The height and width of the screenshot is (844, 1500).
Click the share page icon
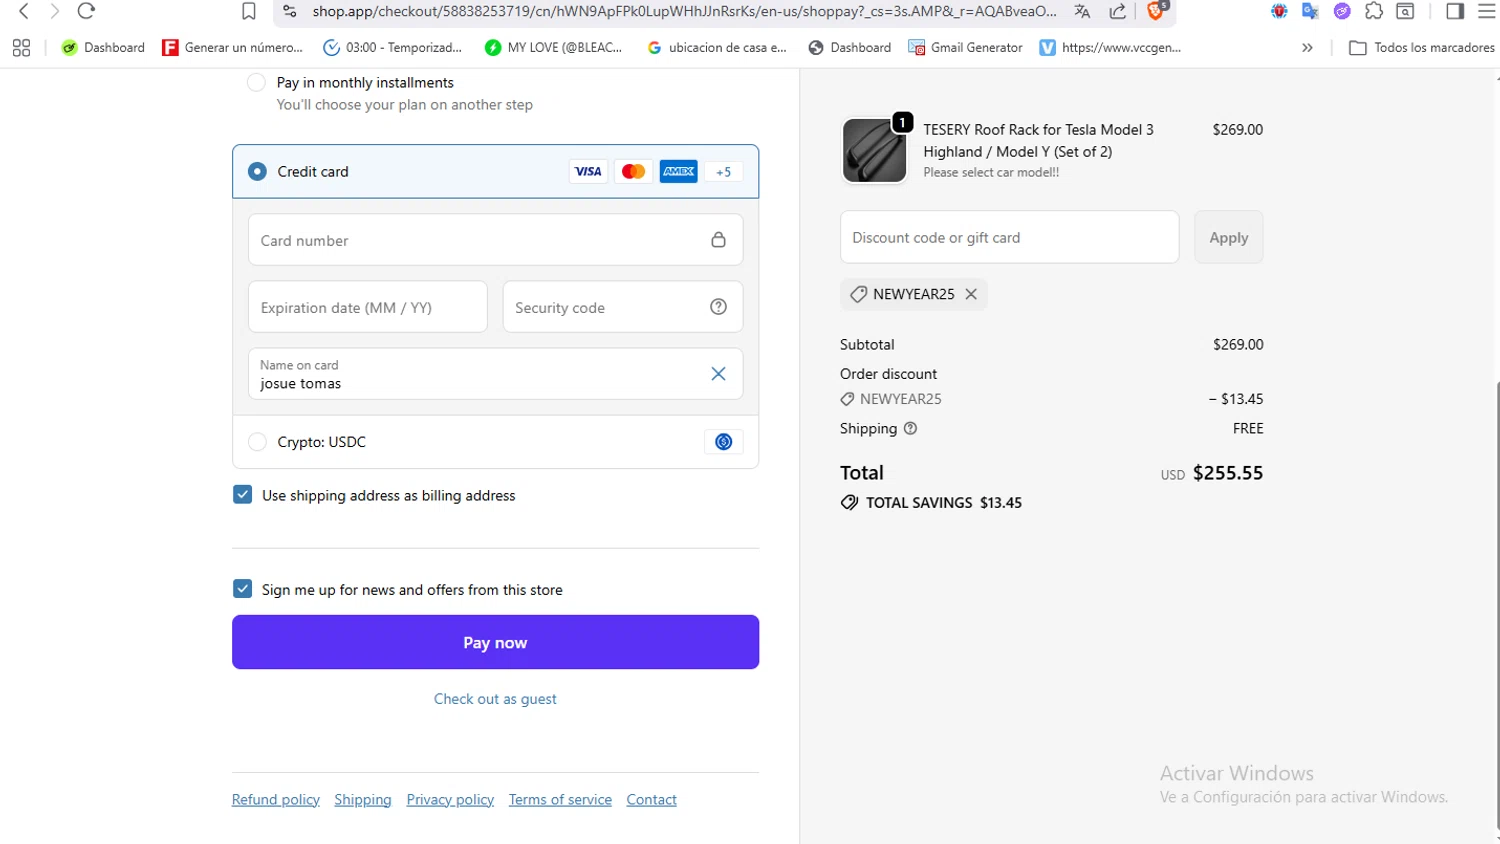click(1118, 12)
